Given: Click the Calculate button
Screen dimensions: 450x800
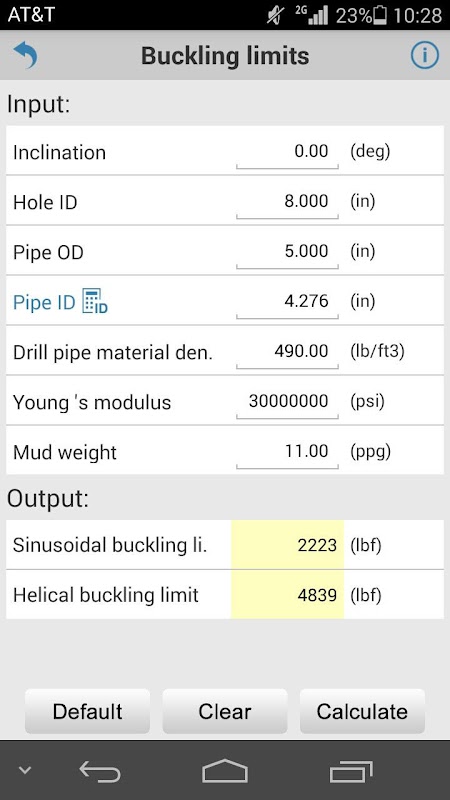Looking at the screenshot, I should [362, 711].
